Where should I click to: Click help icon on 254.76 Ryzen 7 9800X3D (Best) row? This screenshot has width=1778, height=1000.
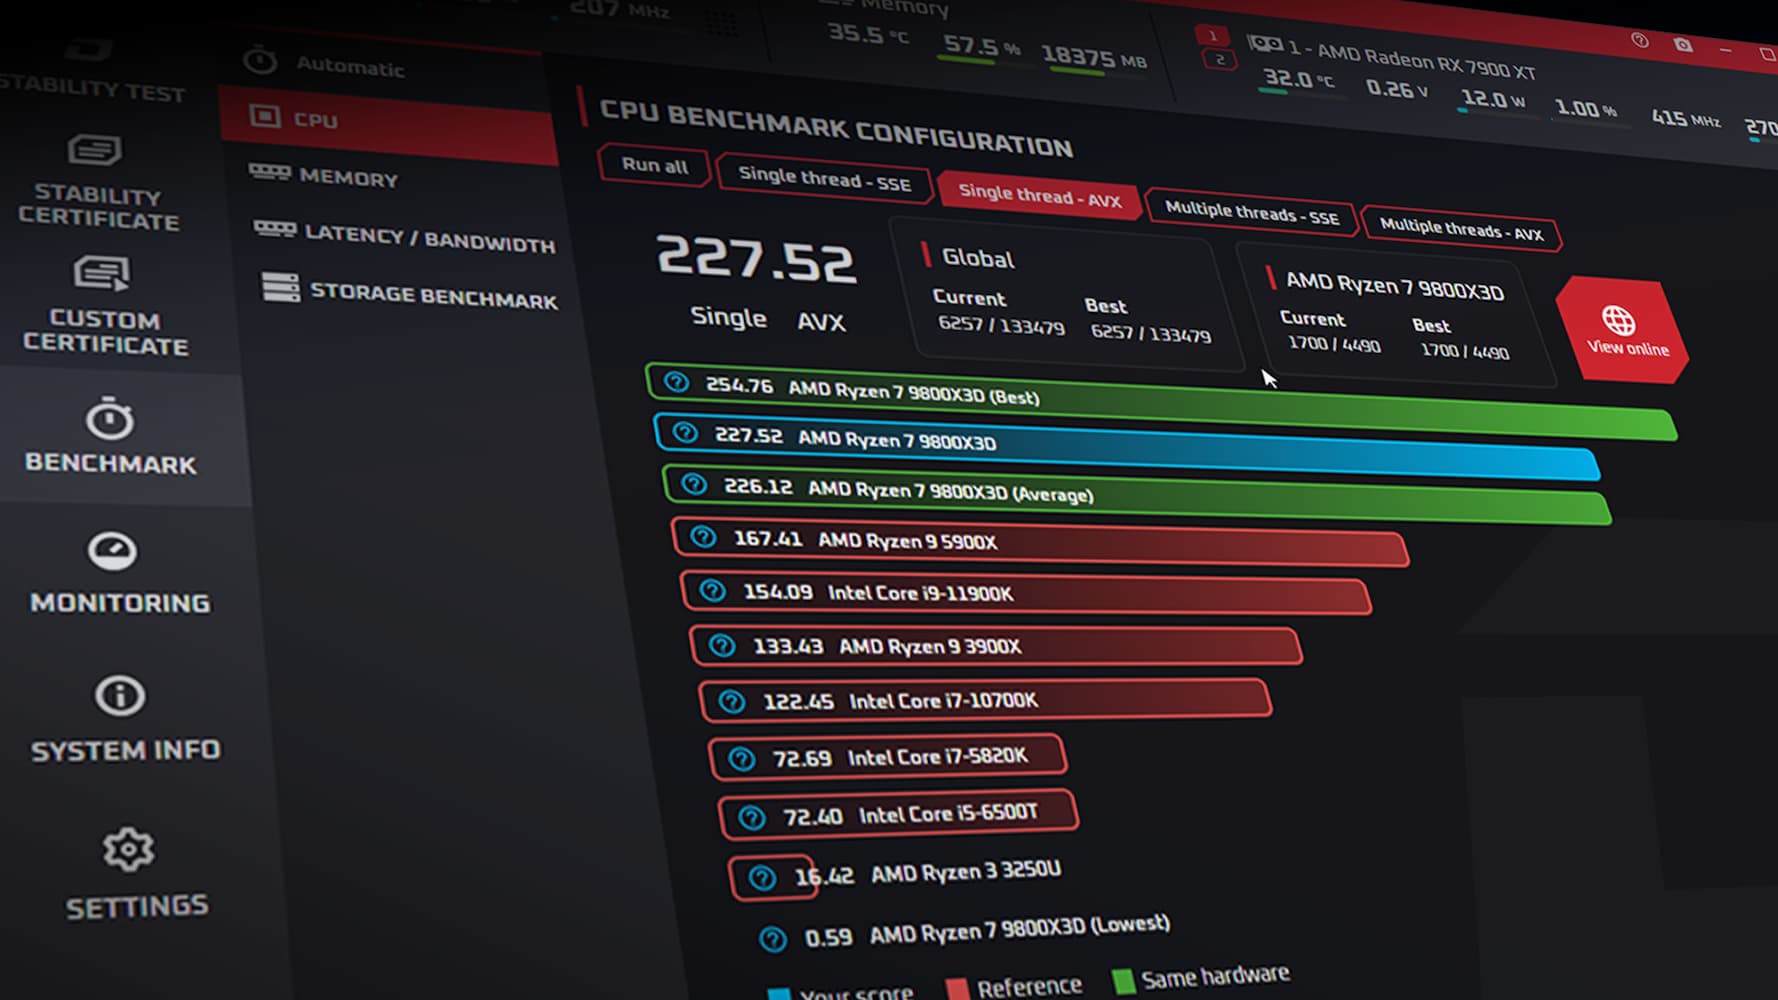[x=677, y=382]
